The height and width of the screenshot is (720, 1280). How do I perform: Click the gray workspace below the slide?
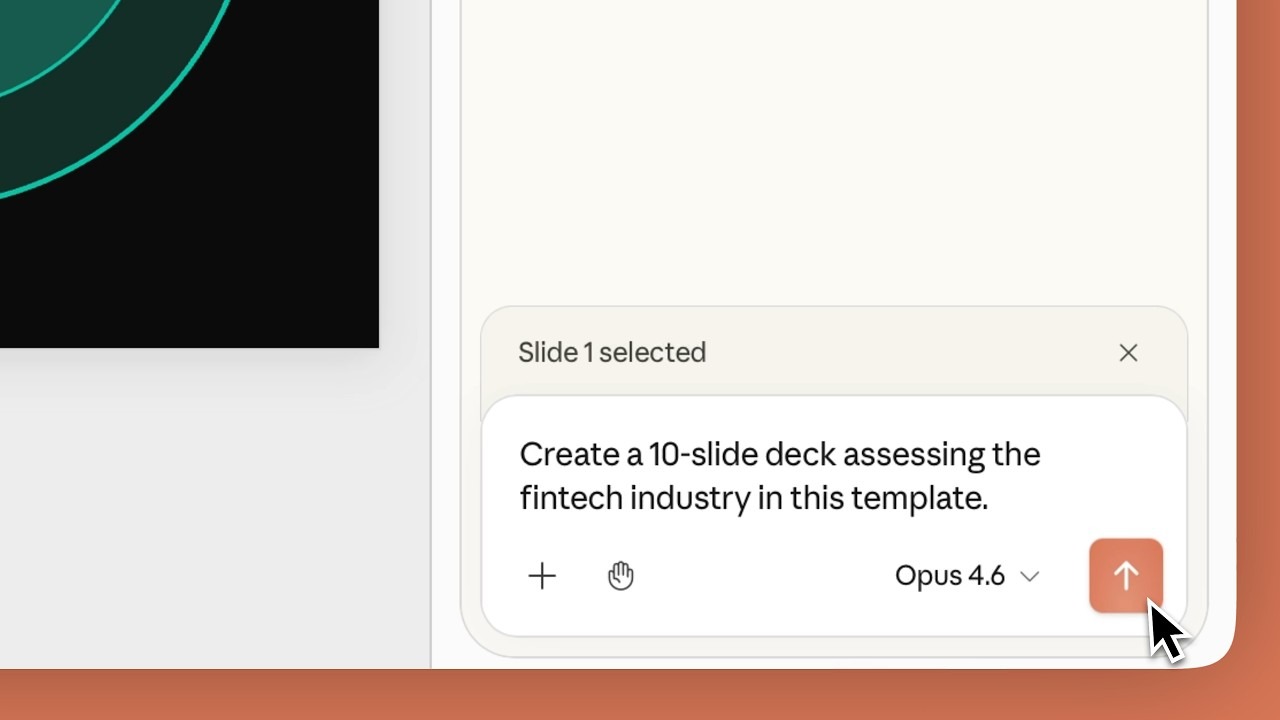coord(200,500)
